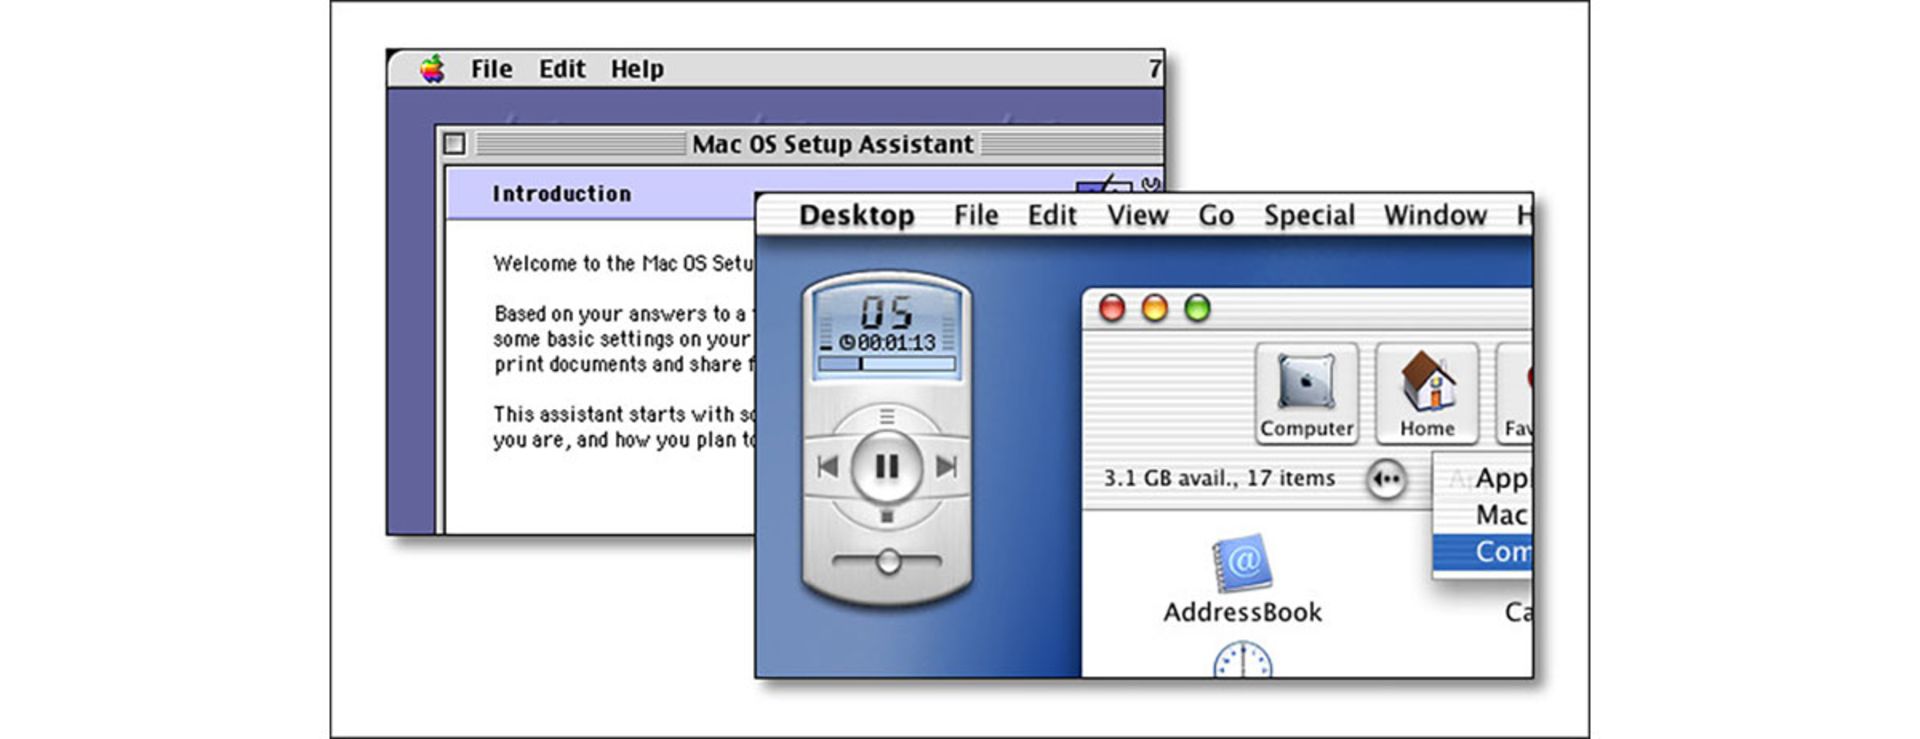
Task: Click the Introduction heading in Setup Assistant
Action: tap(561, 194)
